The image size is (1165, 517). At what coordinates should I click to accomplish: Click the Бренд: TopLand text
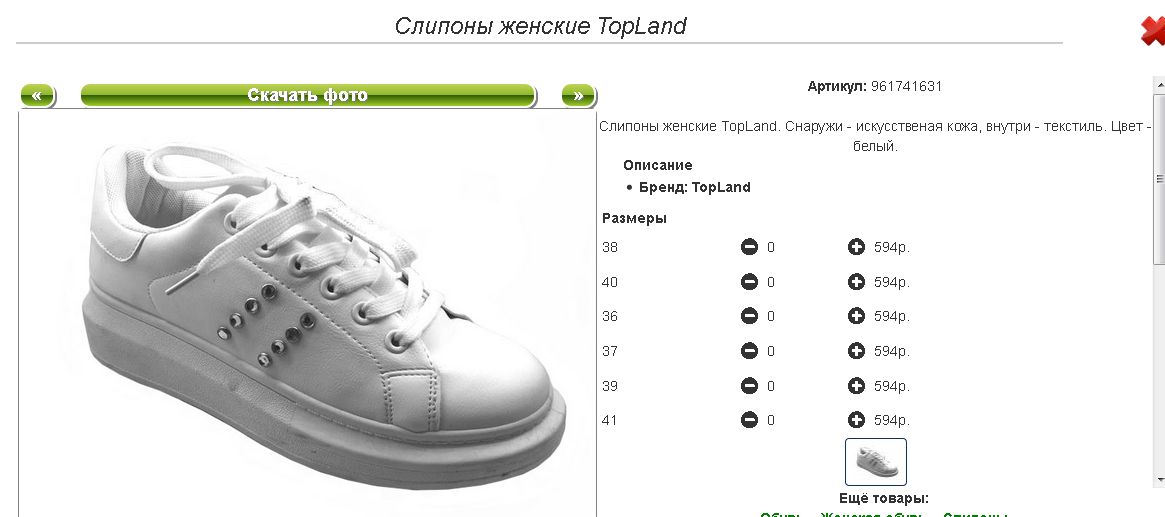pos(695,187)
